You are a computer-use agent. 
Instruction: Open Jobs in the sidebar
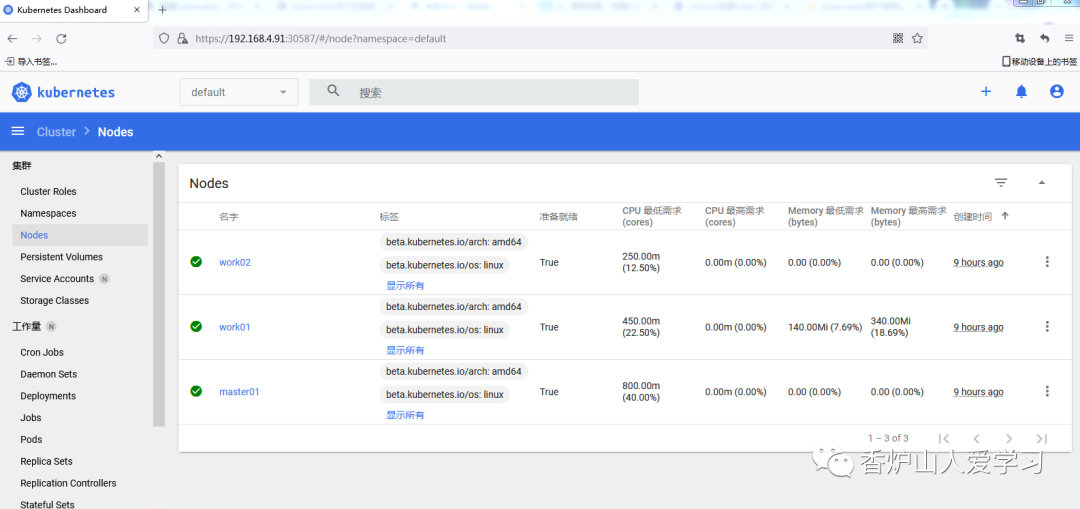[x=31, y=417]
